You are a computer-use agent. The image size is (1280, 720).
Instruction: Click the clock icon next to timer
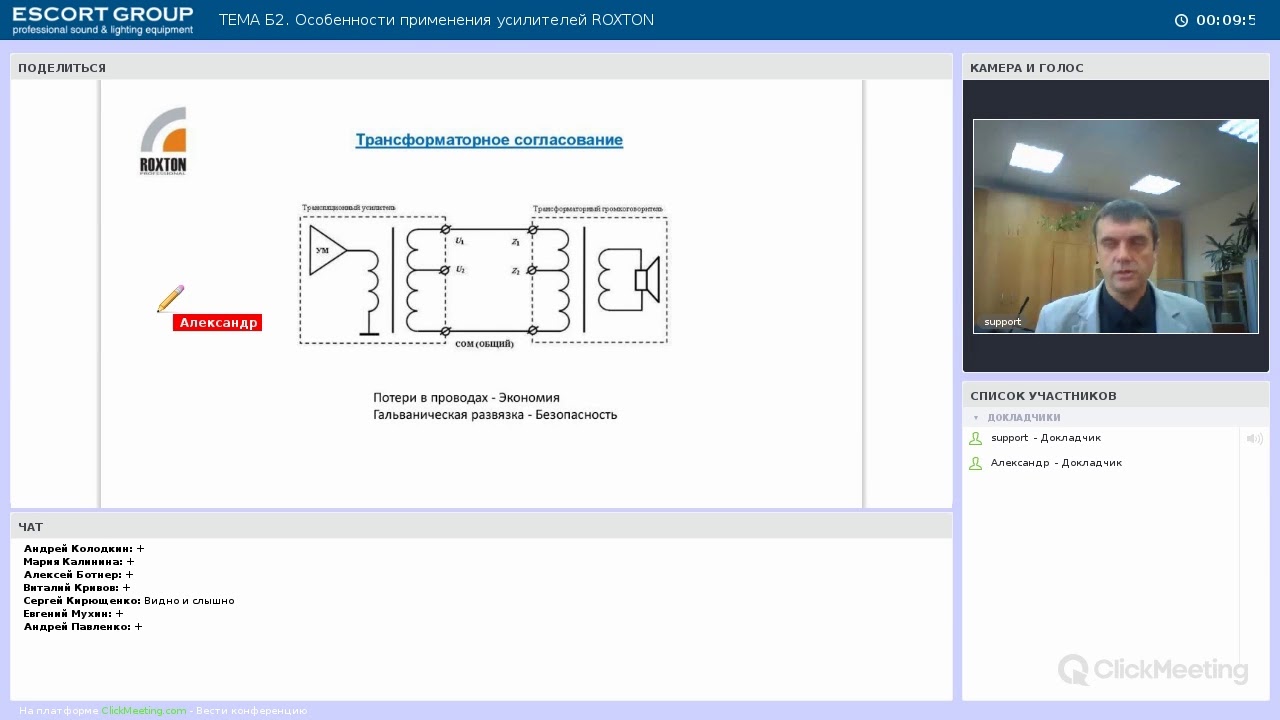pos(1181,20)
